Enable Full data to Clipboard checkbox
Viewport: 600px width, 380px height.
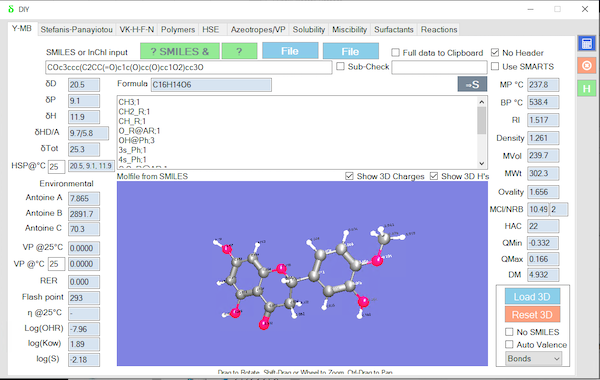click(x=396, y=52)
